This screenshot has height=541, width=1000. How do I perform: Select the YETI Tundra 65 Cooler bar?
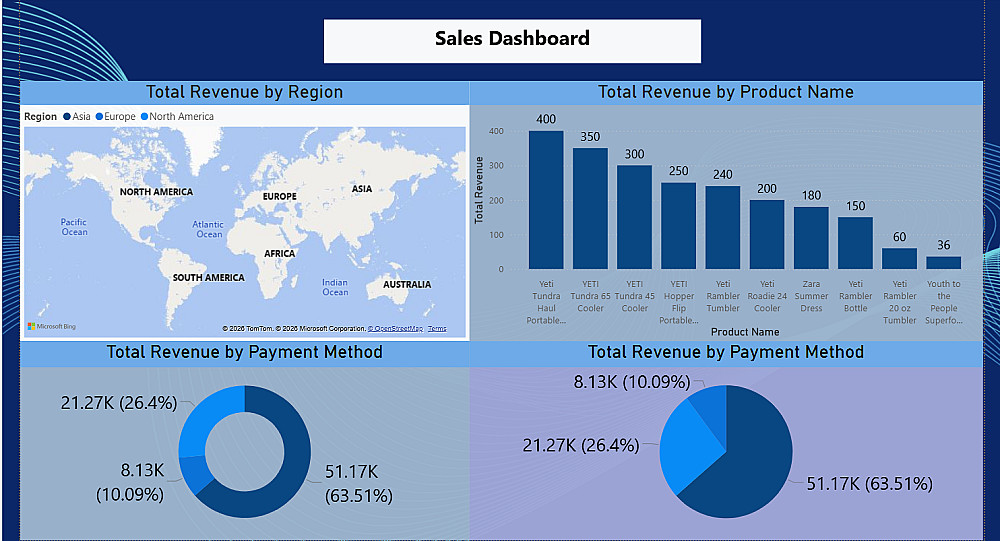point(590,209)
